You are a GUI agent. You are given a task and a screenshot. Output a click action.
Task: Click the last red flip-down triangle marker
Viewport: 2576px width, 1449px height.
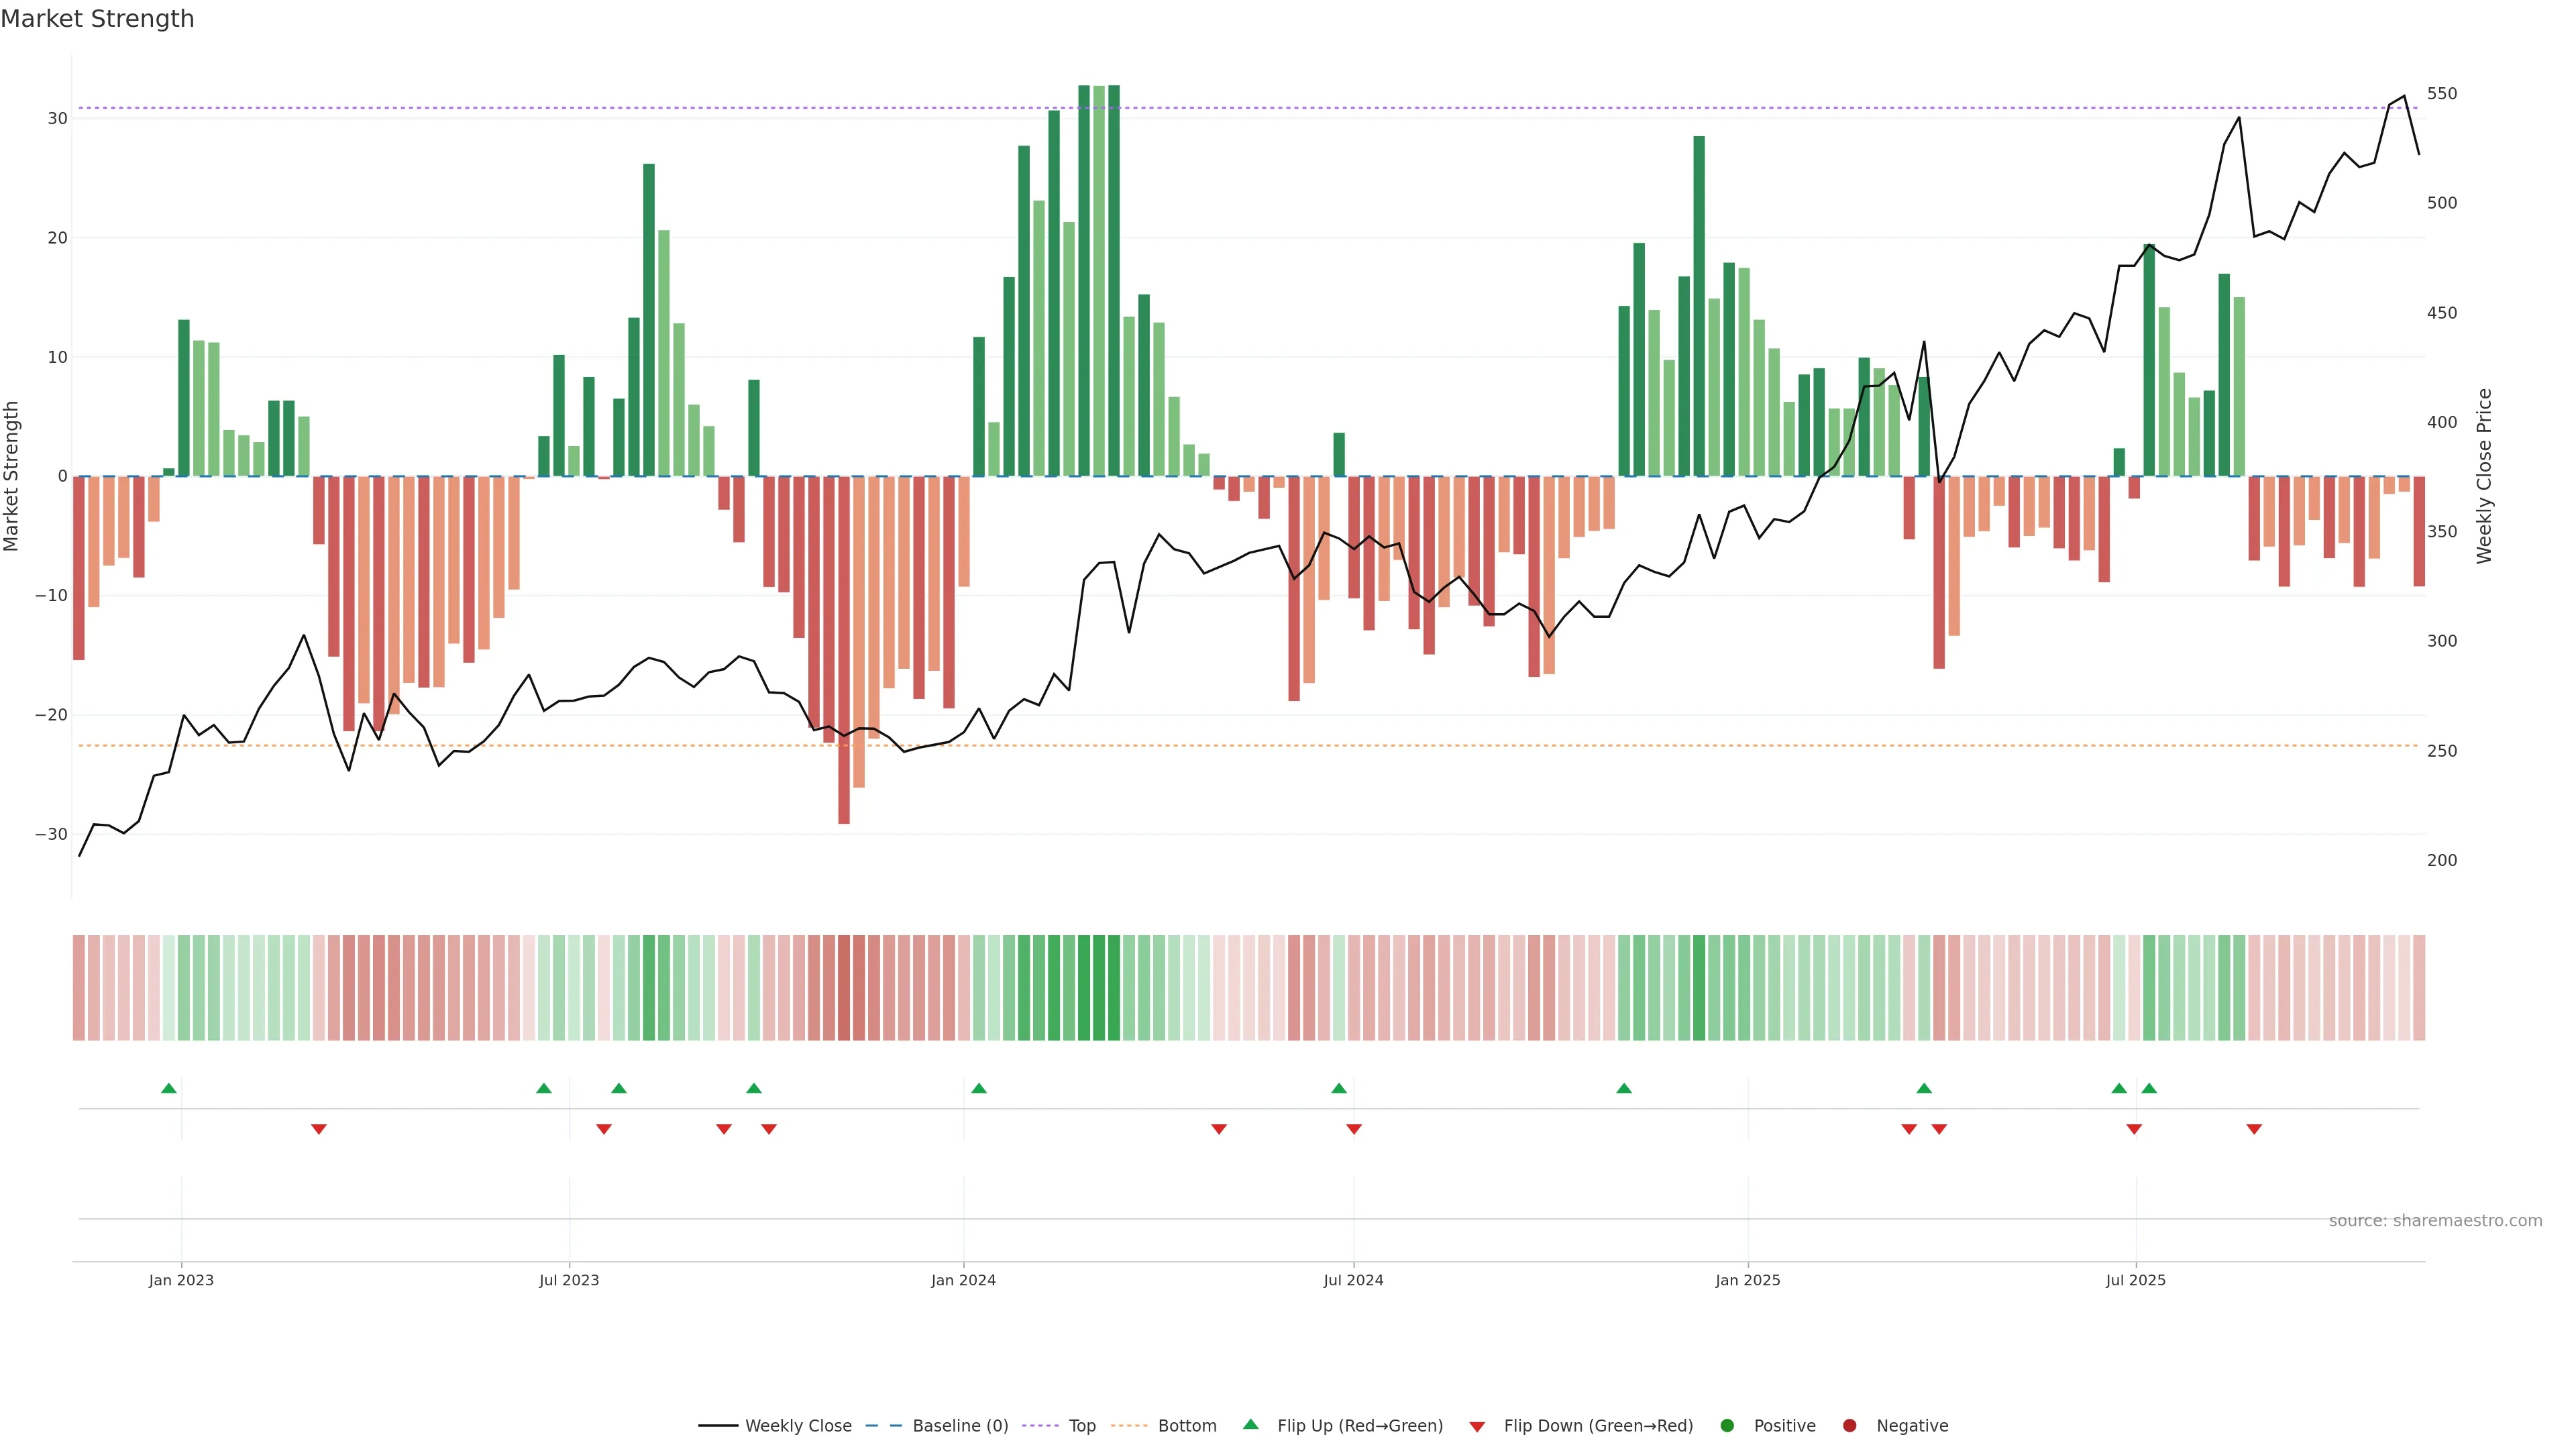[2254, 1129]
